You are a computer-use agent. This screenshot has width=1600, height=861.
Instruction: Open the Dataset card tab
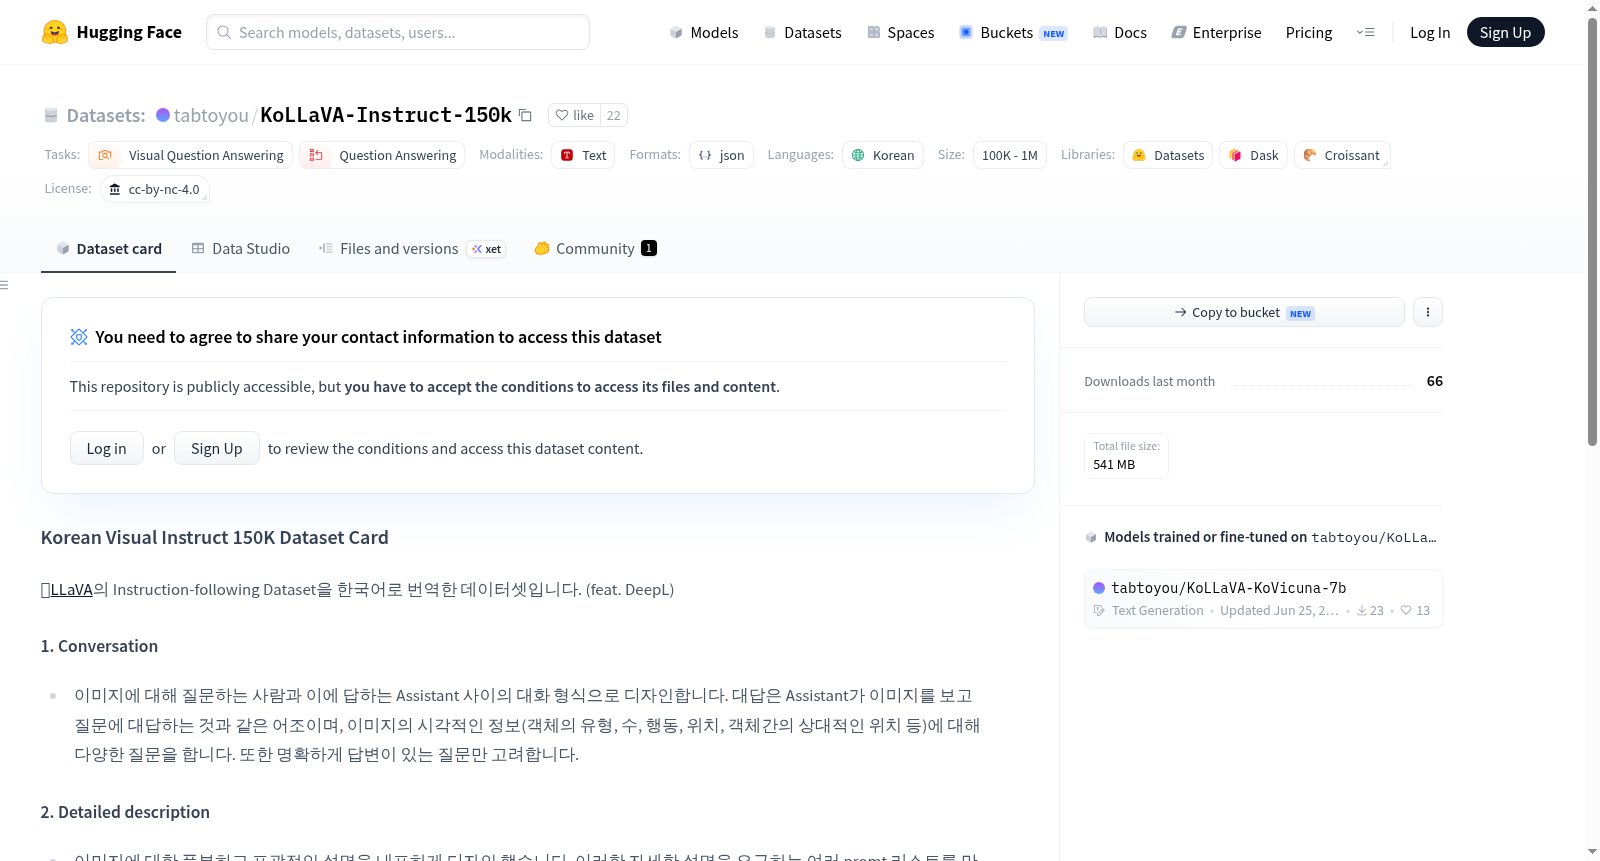[x=108, y=248]
